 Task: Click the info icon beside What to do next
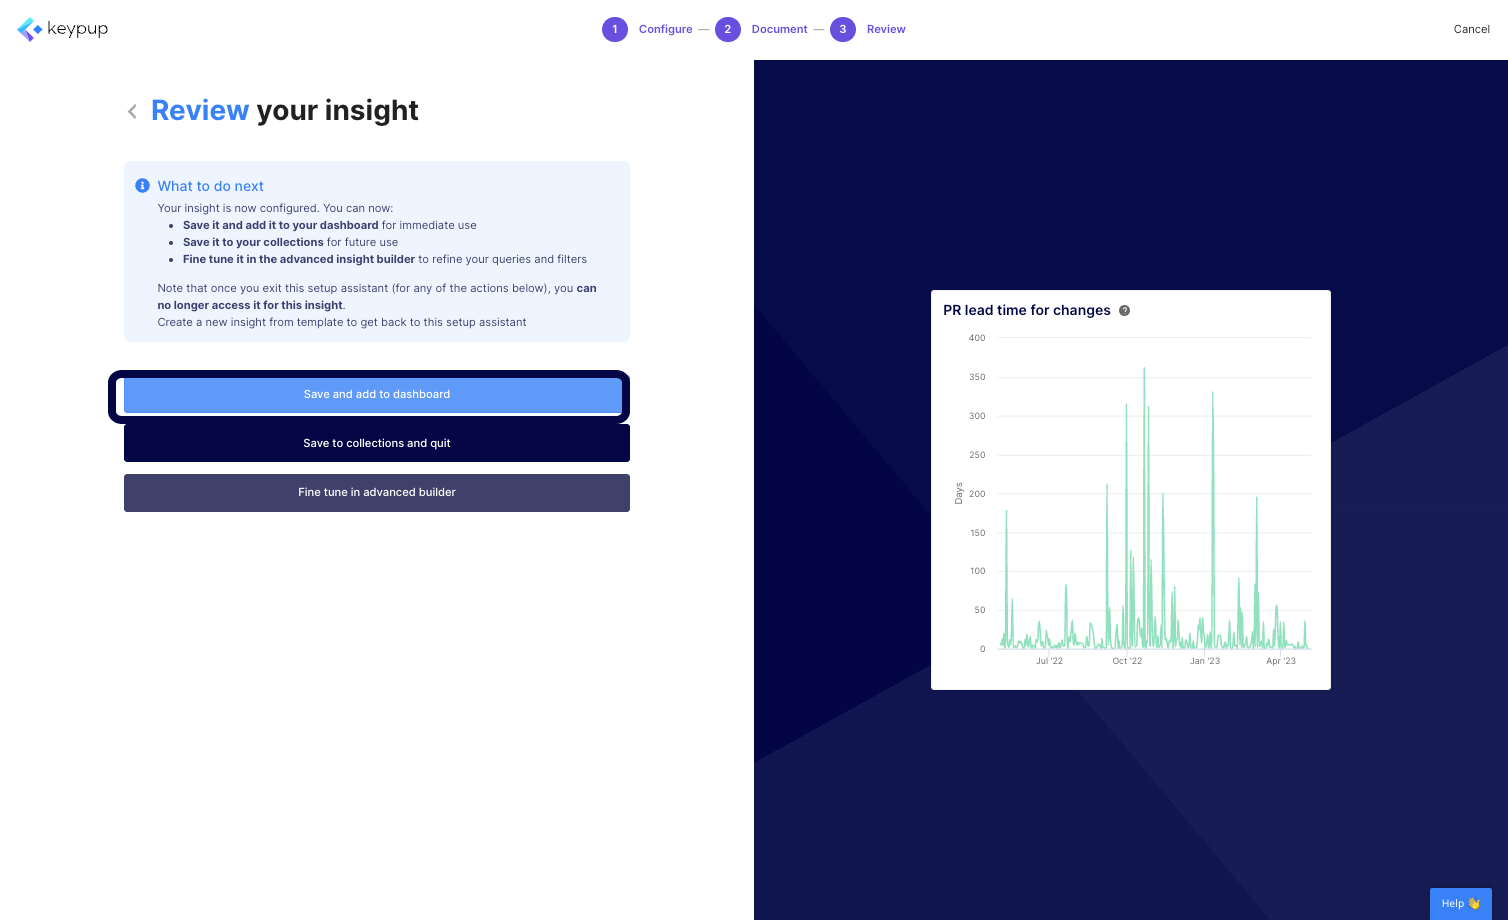[142, 186]
